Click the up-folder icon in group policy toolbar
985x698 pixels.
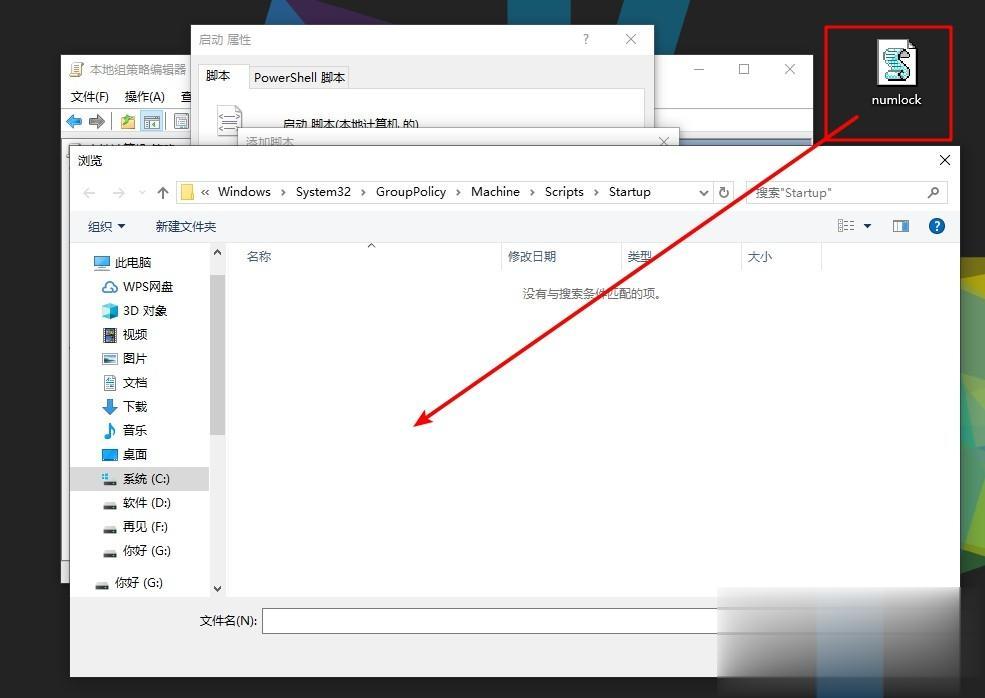coord(128,121)
